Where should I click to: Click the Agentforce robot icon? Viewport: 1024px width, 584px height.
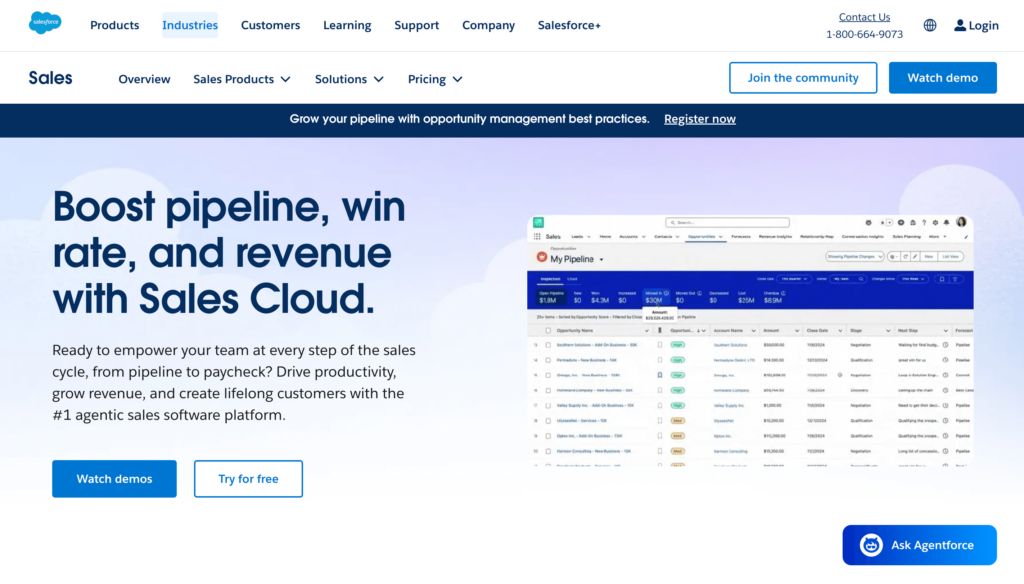tap(871, 545)
